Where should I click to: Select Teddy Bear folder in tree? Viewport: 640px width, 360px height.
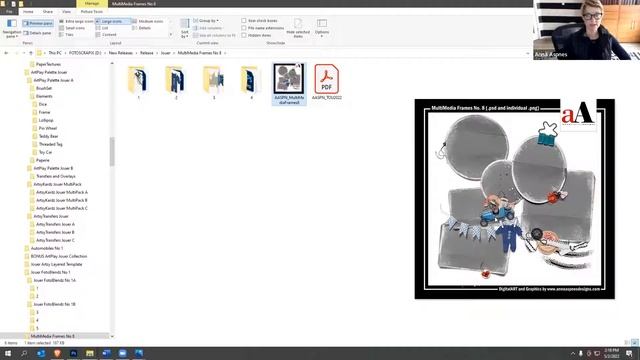click(48, 136)
